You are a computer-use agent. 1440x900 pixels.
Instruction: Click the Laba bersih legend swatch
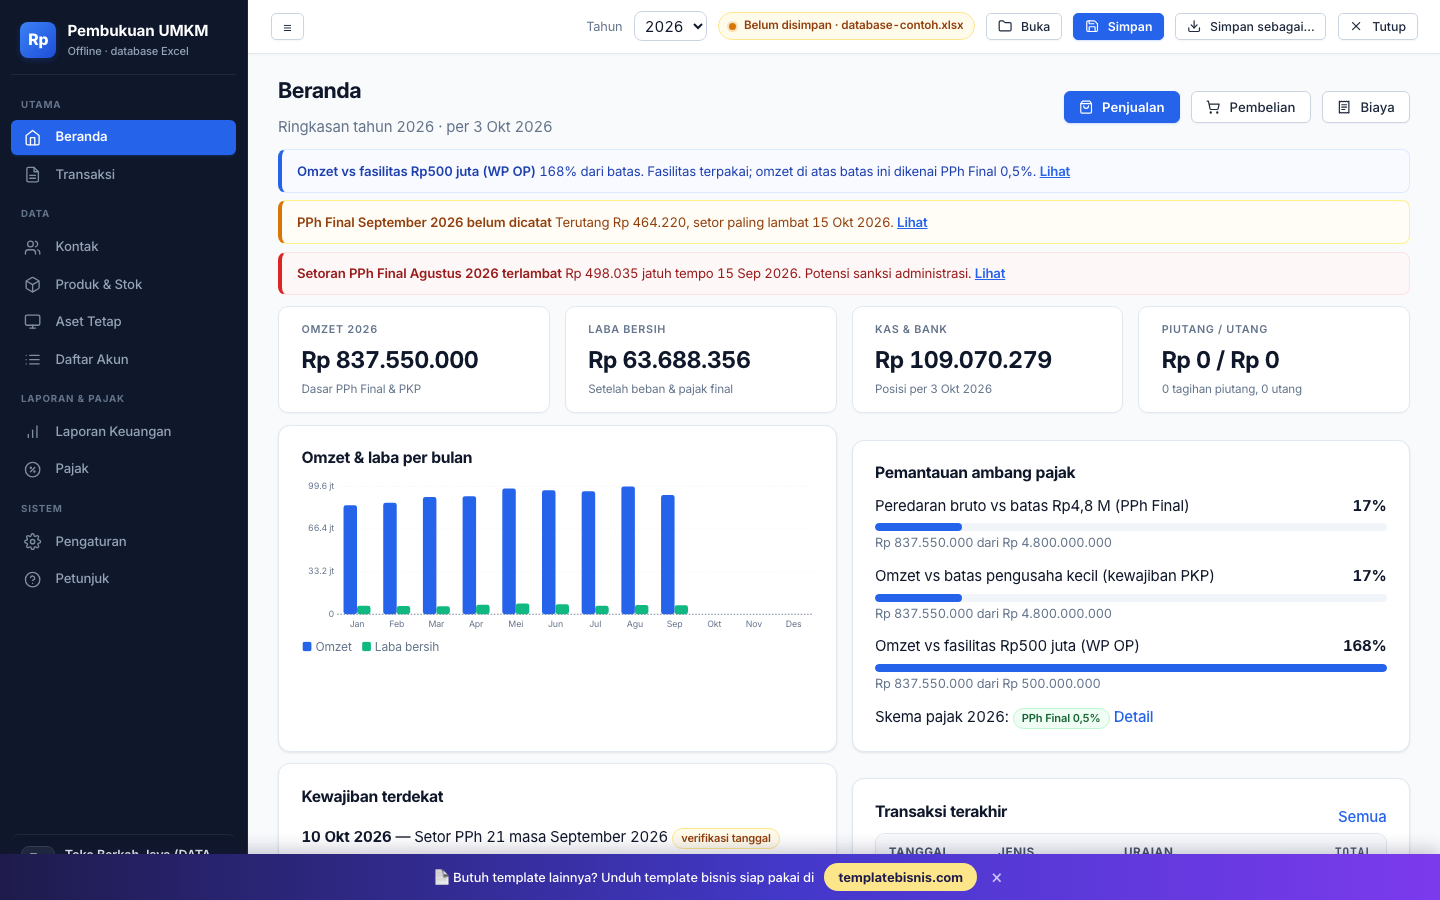pyautogui.click(x=366, y=647)
